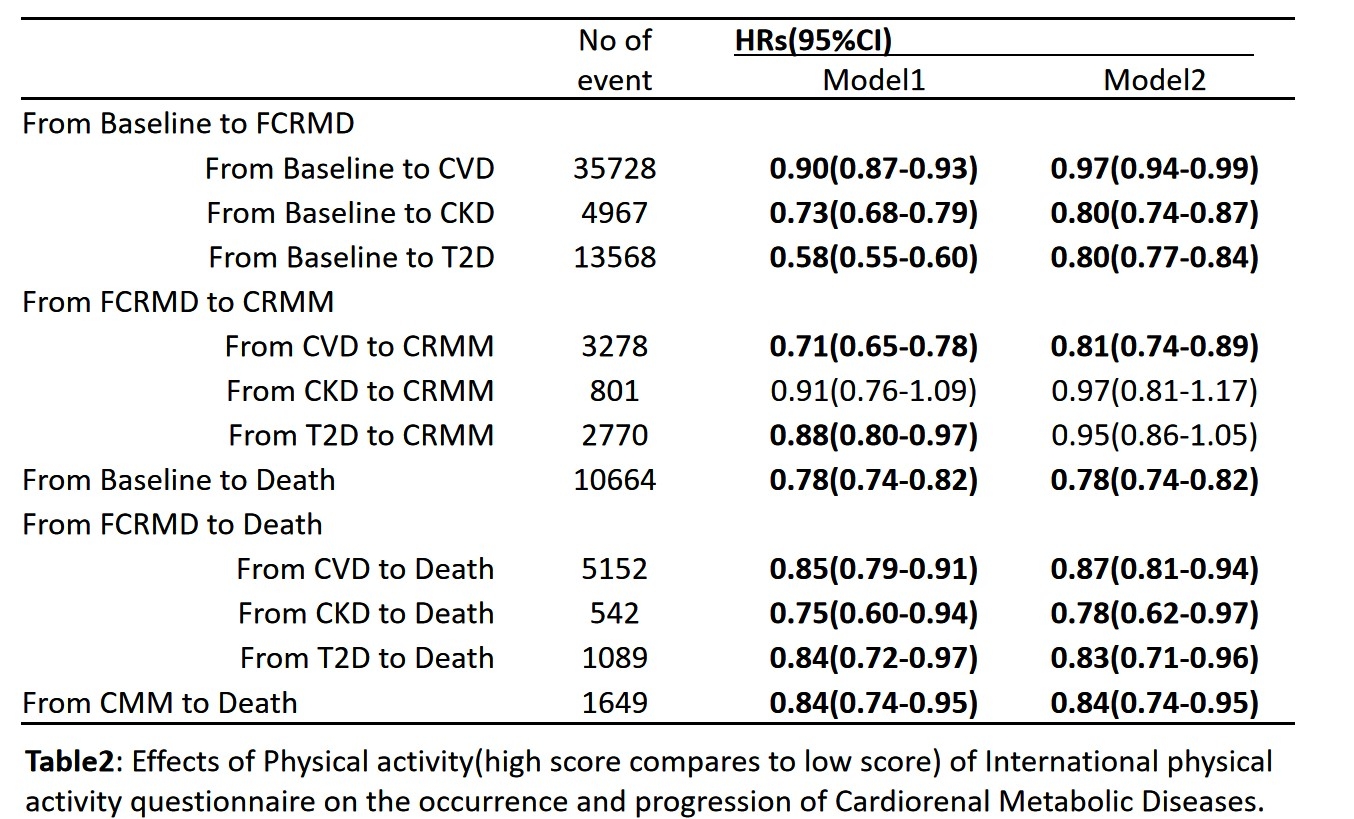
Task: Click Model1 value 0.73(0.68-0.79)
Action: 873,213
